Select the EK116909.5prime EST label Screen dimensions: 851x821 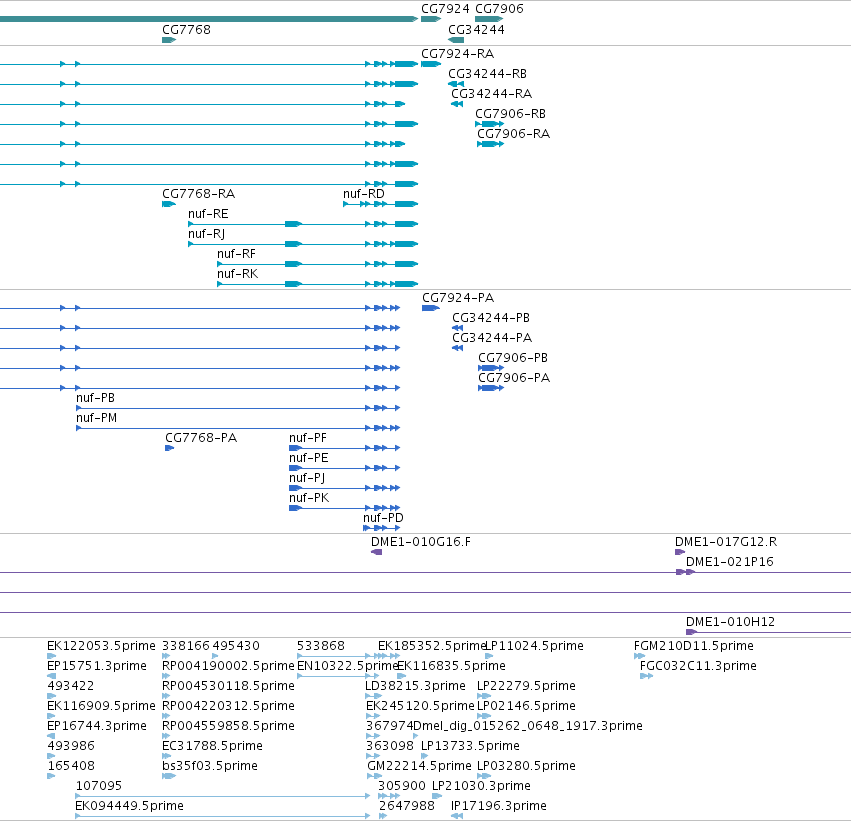tap(101, 707)
